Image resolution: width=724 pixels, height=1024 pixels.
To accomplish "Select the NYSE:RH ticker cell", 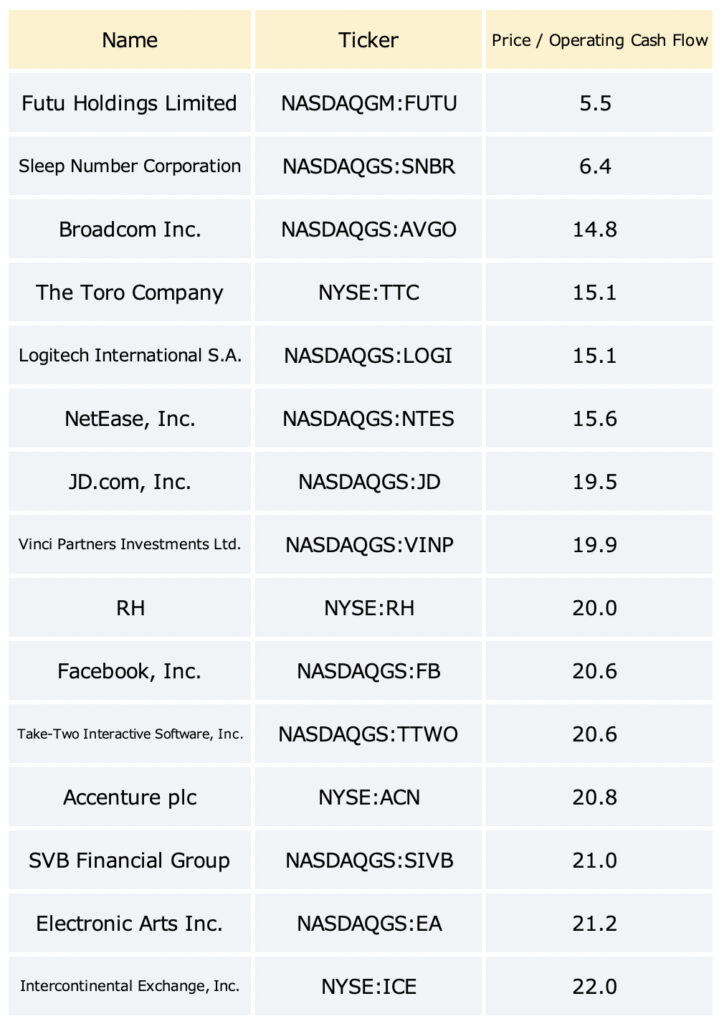I will 368,608.
